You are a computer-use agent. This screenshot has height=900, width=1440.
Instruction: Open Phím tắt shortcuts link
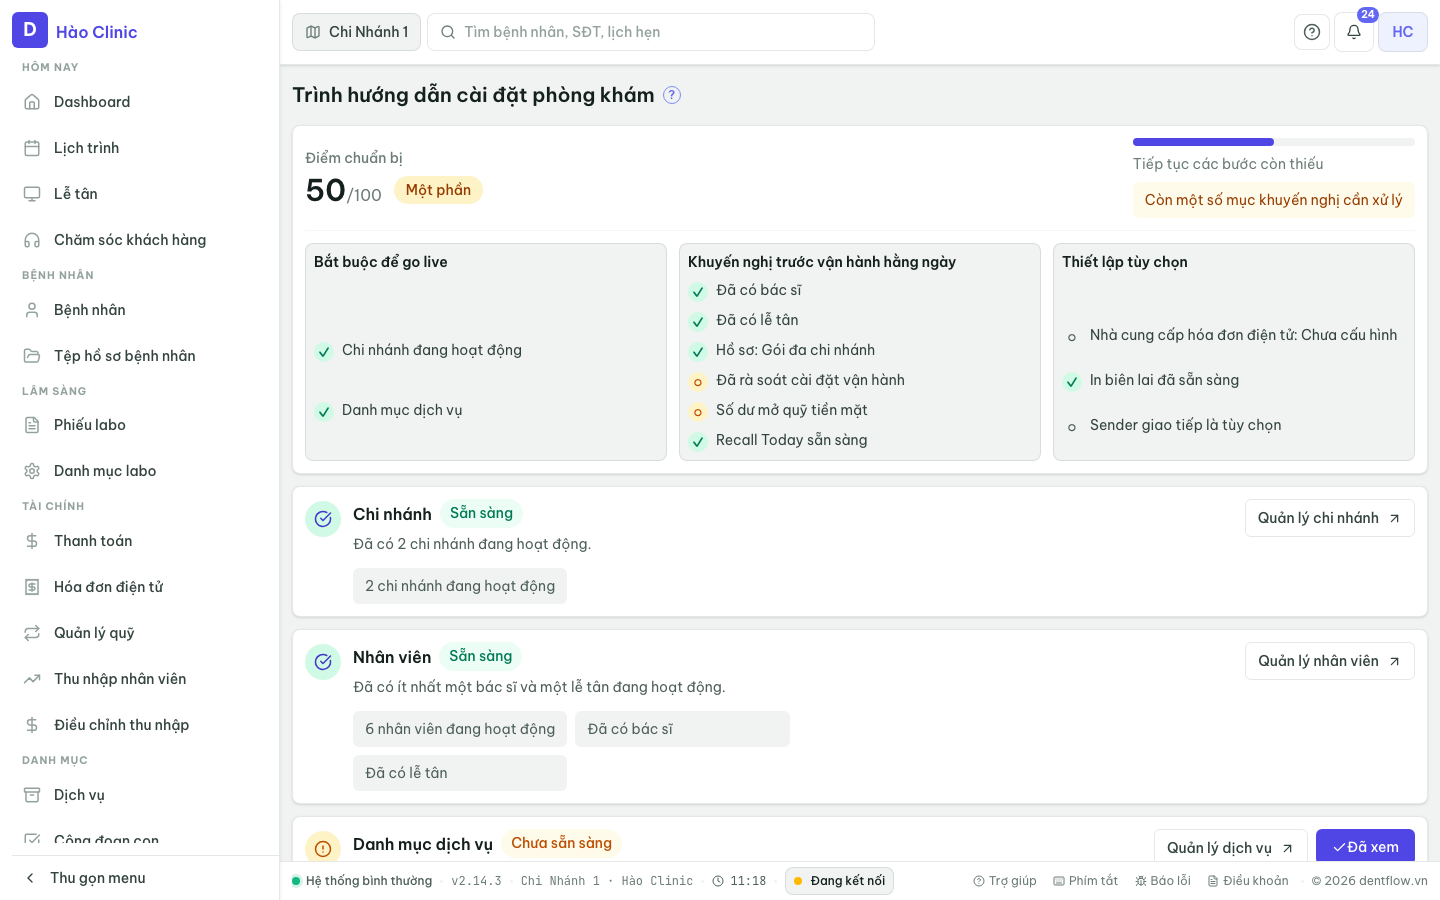1086,881
